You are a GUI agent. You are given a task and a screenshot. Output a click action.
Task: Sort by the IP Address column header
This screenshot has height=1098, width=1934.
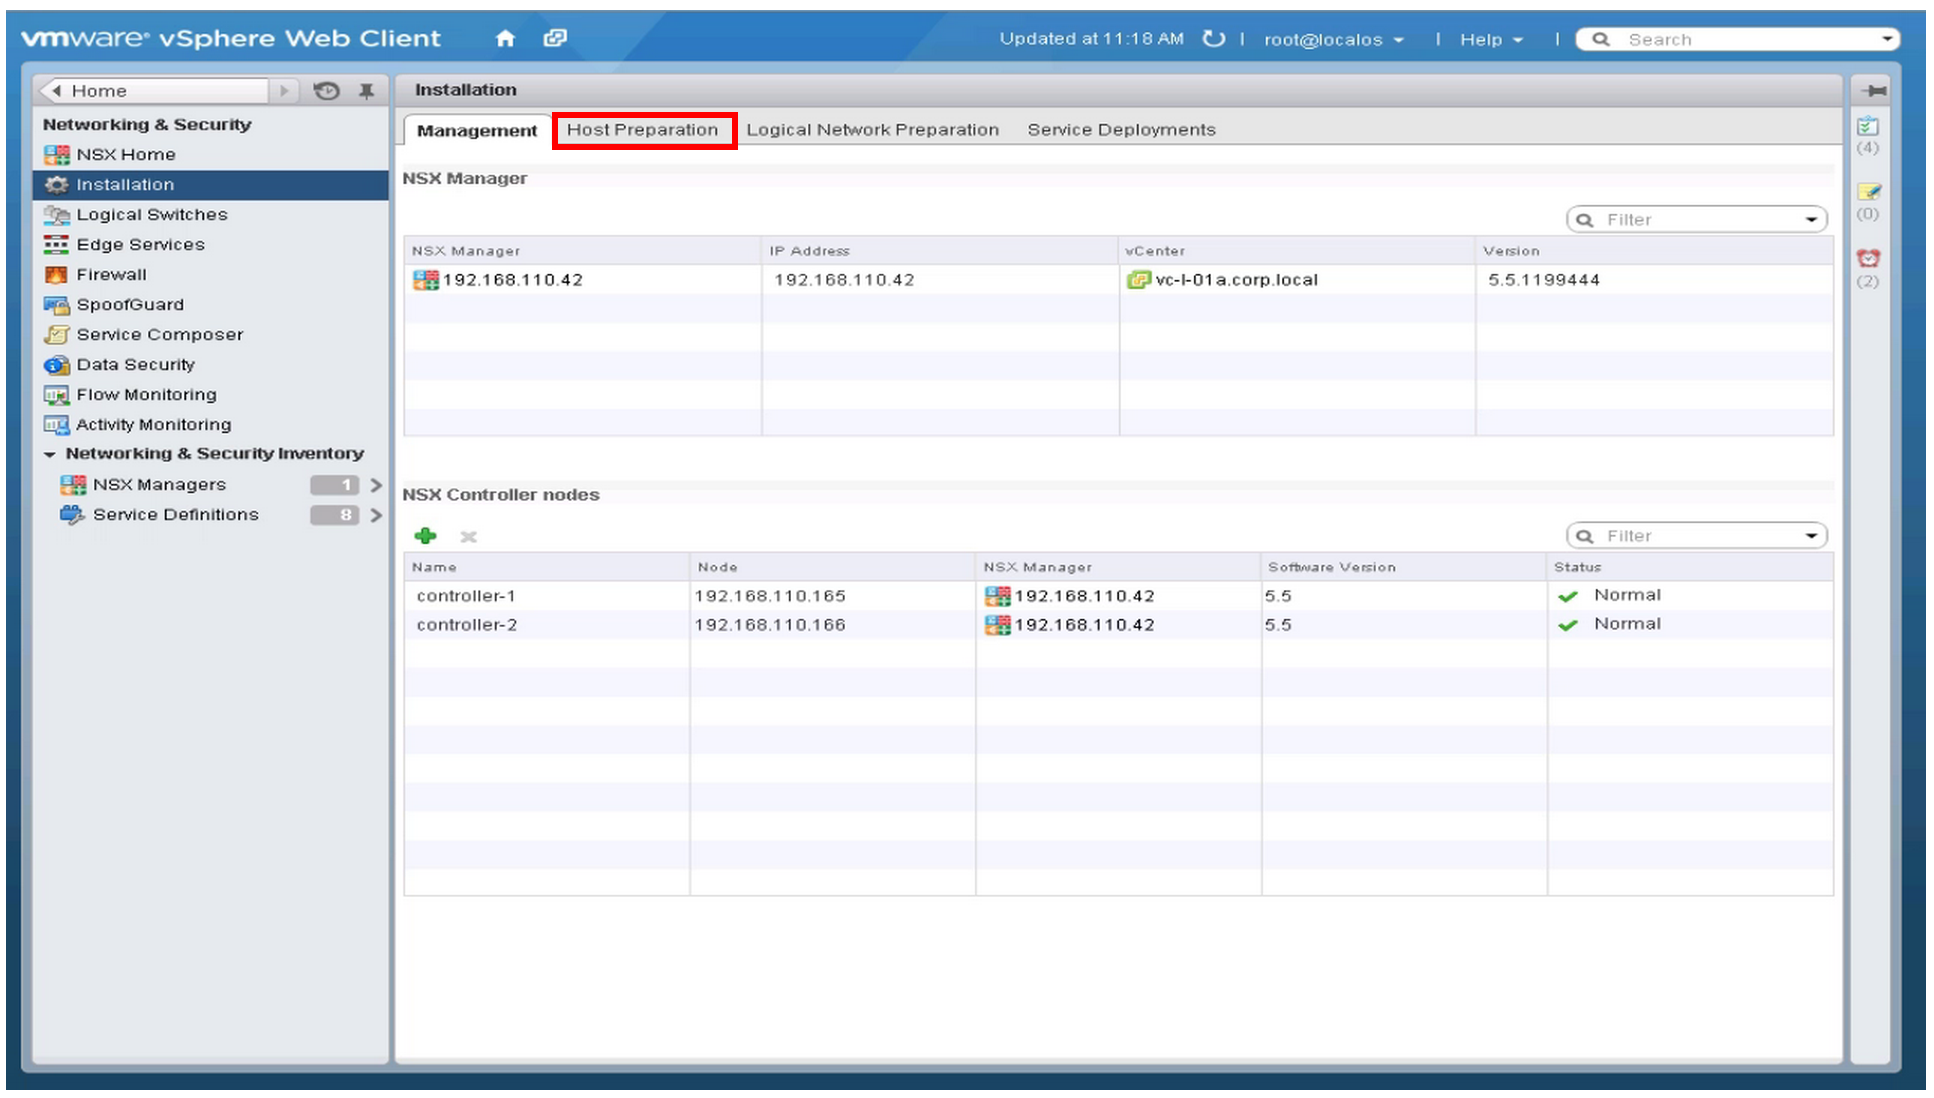[939, 251]
